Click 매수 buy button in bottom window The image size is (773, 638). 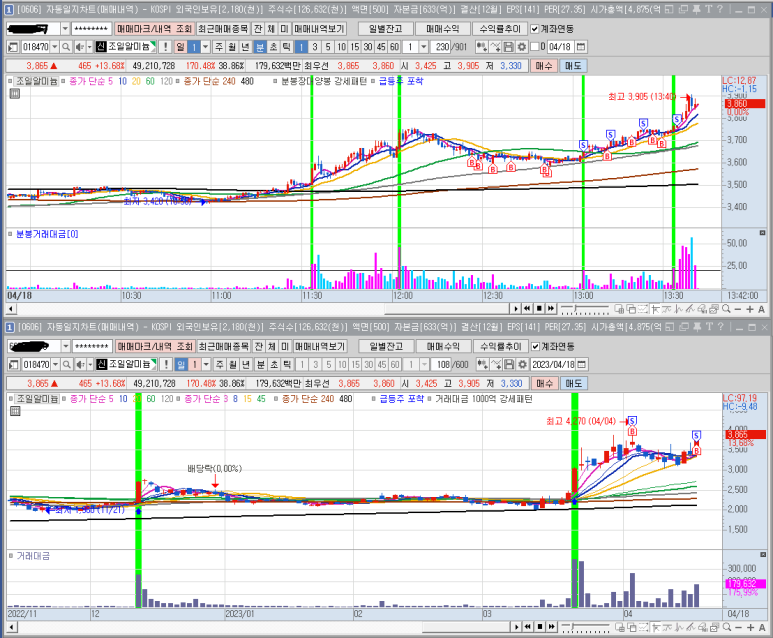(544, 383)
